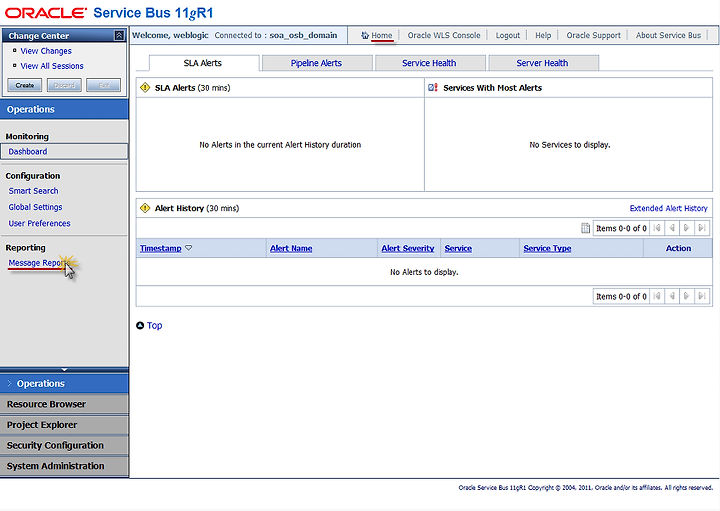Open Oracle WLS Console link
This screenshot has width=720, height=511.
tap(444, 35)
